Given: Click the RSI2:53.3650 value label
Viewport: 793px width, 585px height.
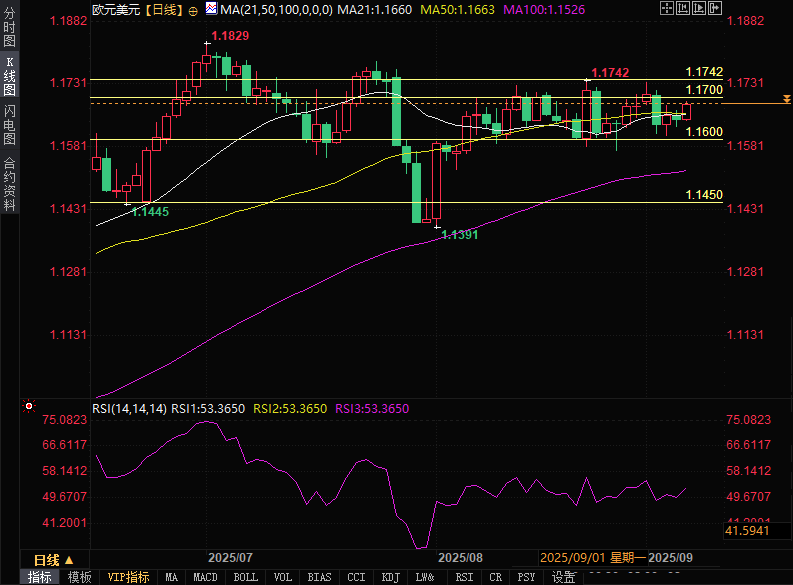Looking at the screenshot, I should tap(290, 409).
